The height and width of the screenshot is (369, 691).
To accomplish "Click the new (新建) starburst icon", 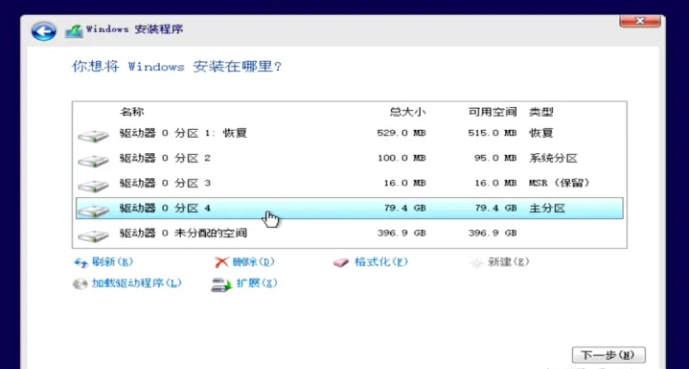I will pos(476,263).
